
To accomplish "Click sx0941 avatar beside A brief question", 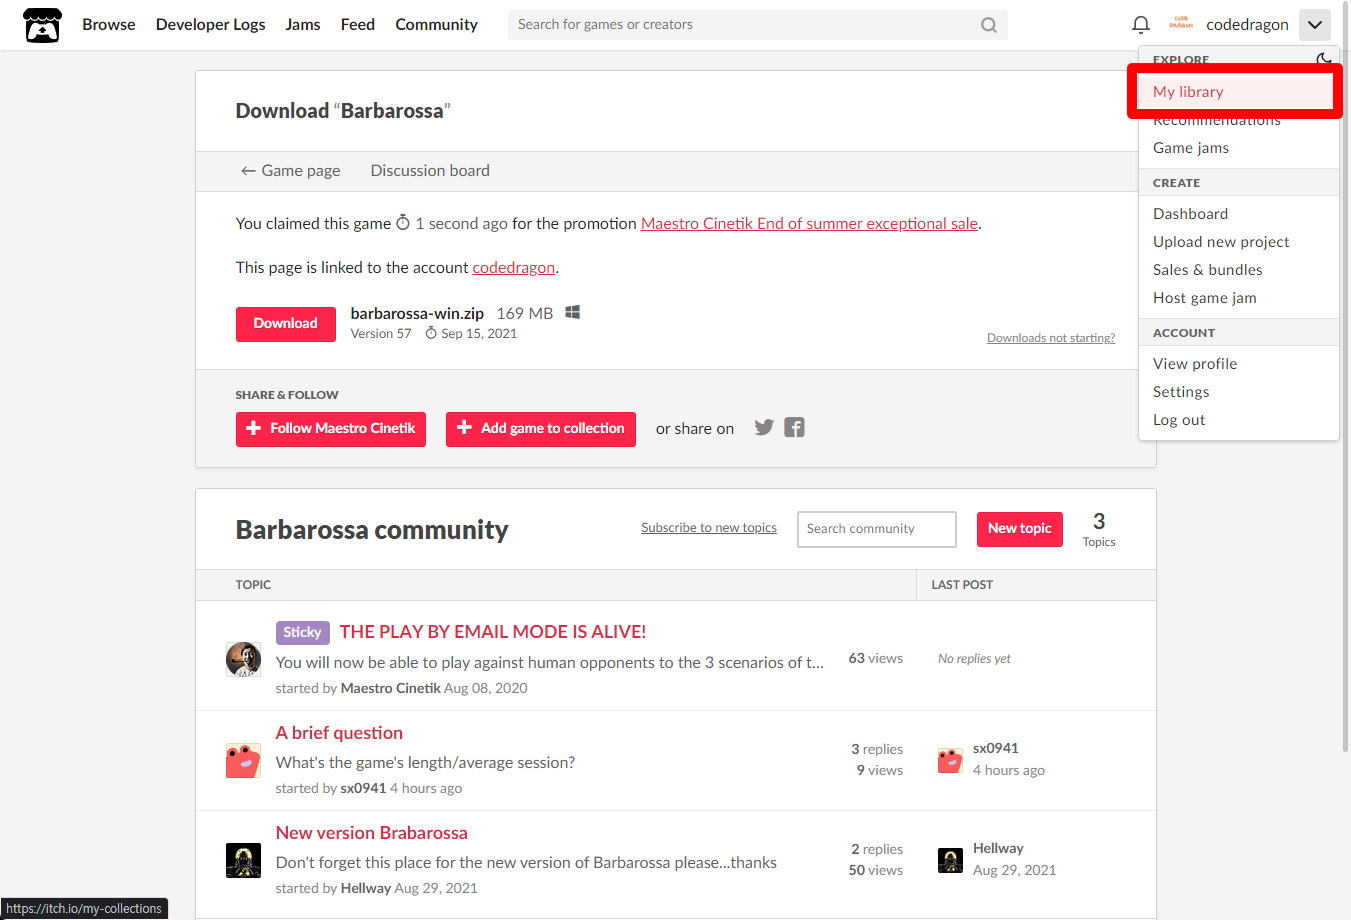I will pos(243,761).
